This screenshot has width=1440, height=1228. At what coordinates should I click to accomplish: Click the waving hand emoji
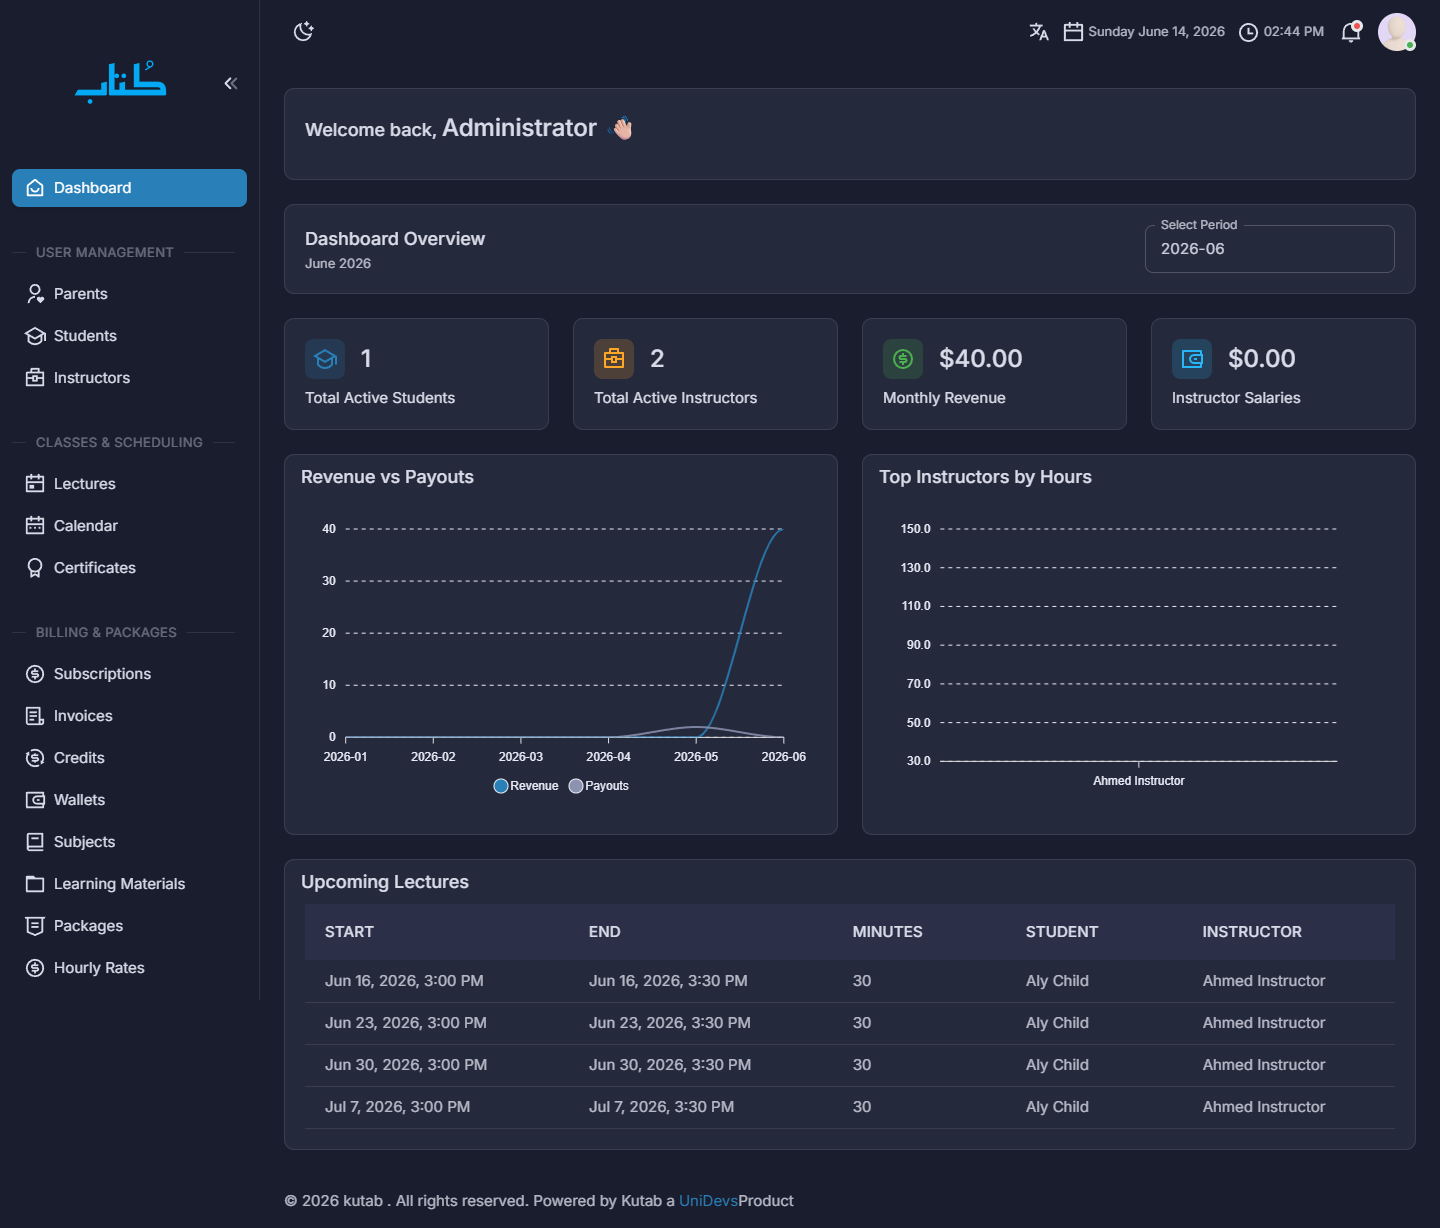click(622, 128)
